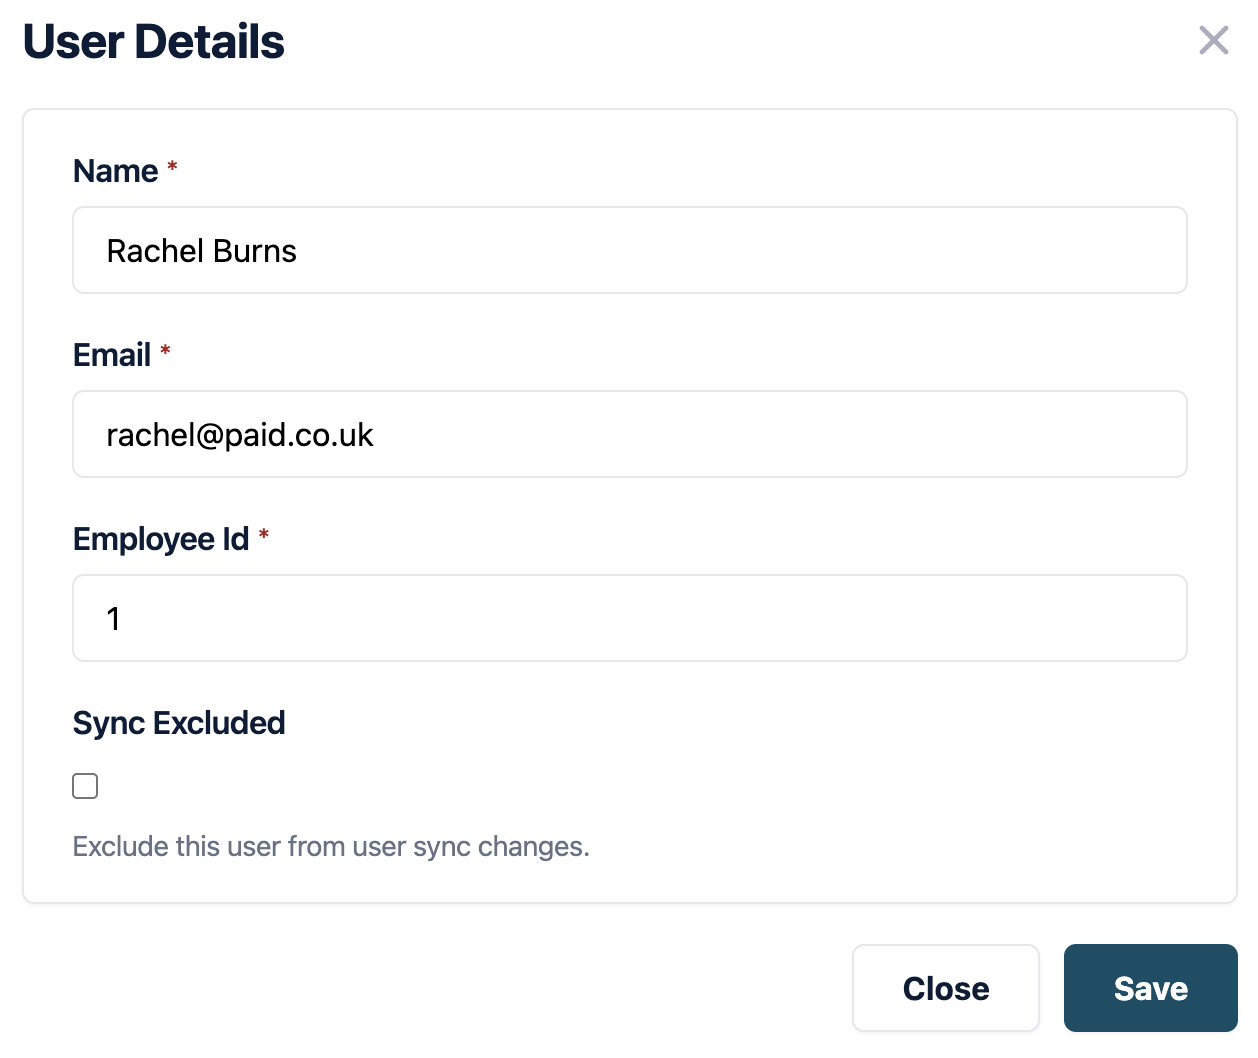Click the User Details heading
The height and width of the screenshot is (1058, 1258).
pyautogui.click(x=153, y=42)
